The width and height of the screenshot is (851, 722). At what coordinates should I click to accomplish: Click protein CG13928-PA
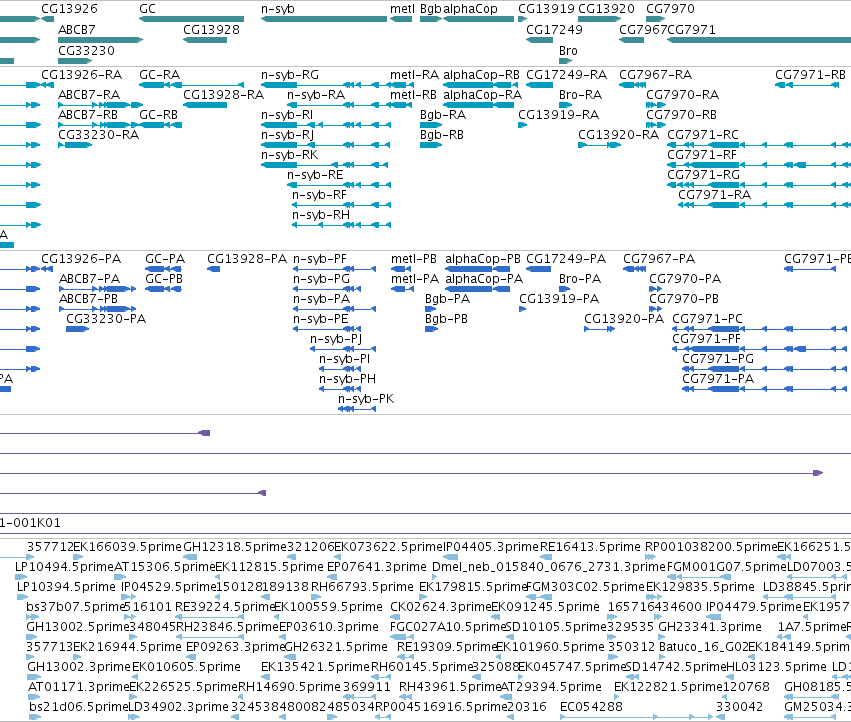(x=213, y=269)
